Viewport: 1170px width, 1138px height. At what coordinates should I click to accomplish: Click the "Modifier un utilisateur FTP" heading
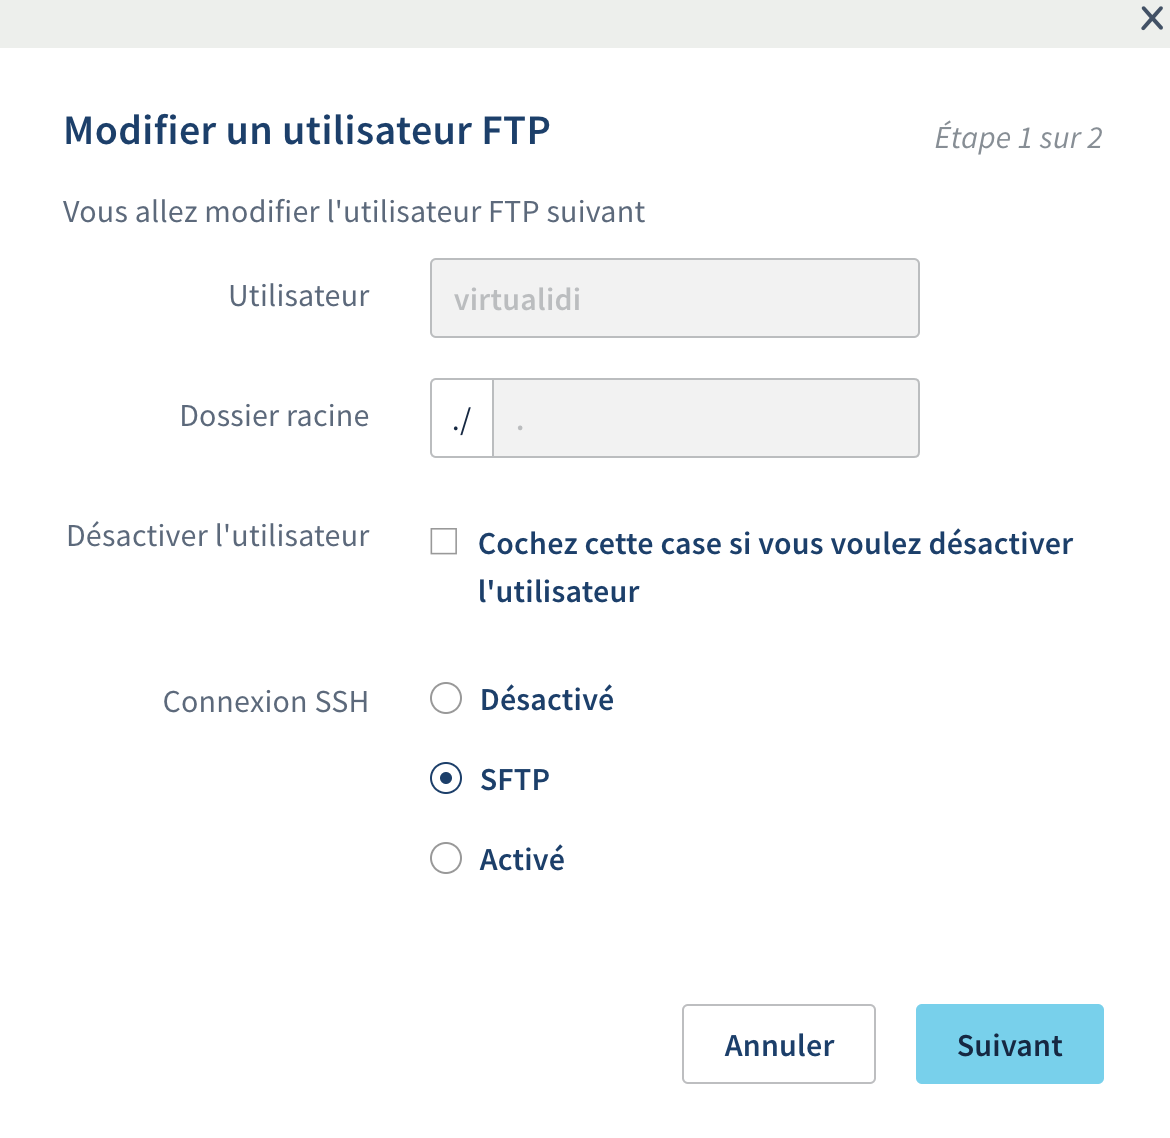[307, 131]
